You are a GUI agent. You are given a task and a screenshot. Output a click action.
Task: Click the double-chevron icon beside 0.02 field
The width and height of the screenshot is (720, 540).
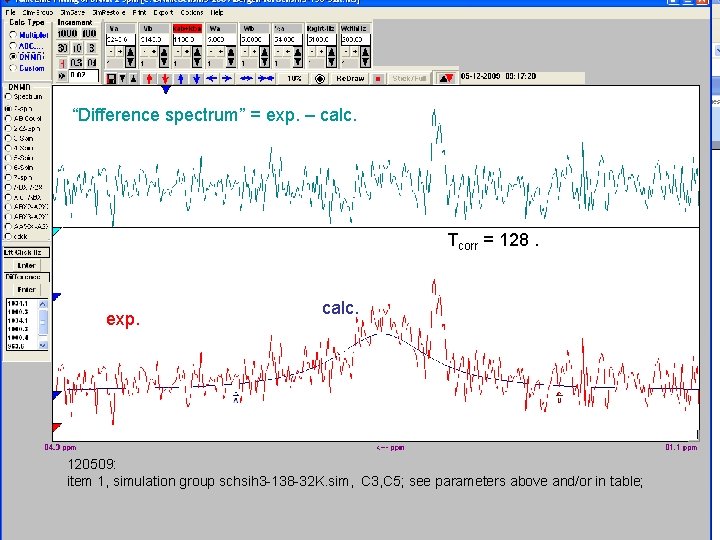click(62, 76)
